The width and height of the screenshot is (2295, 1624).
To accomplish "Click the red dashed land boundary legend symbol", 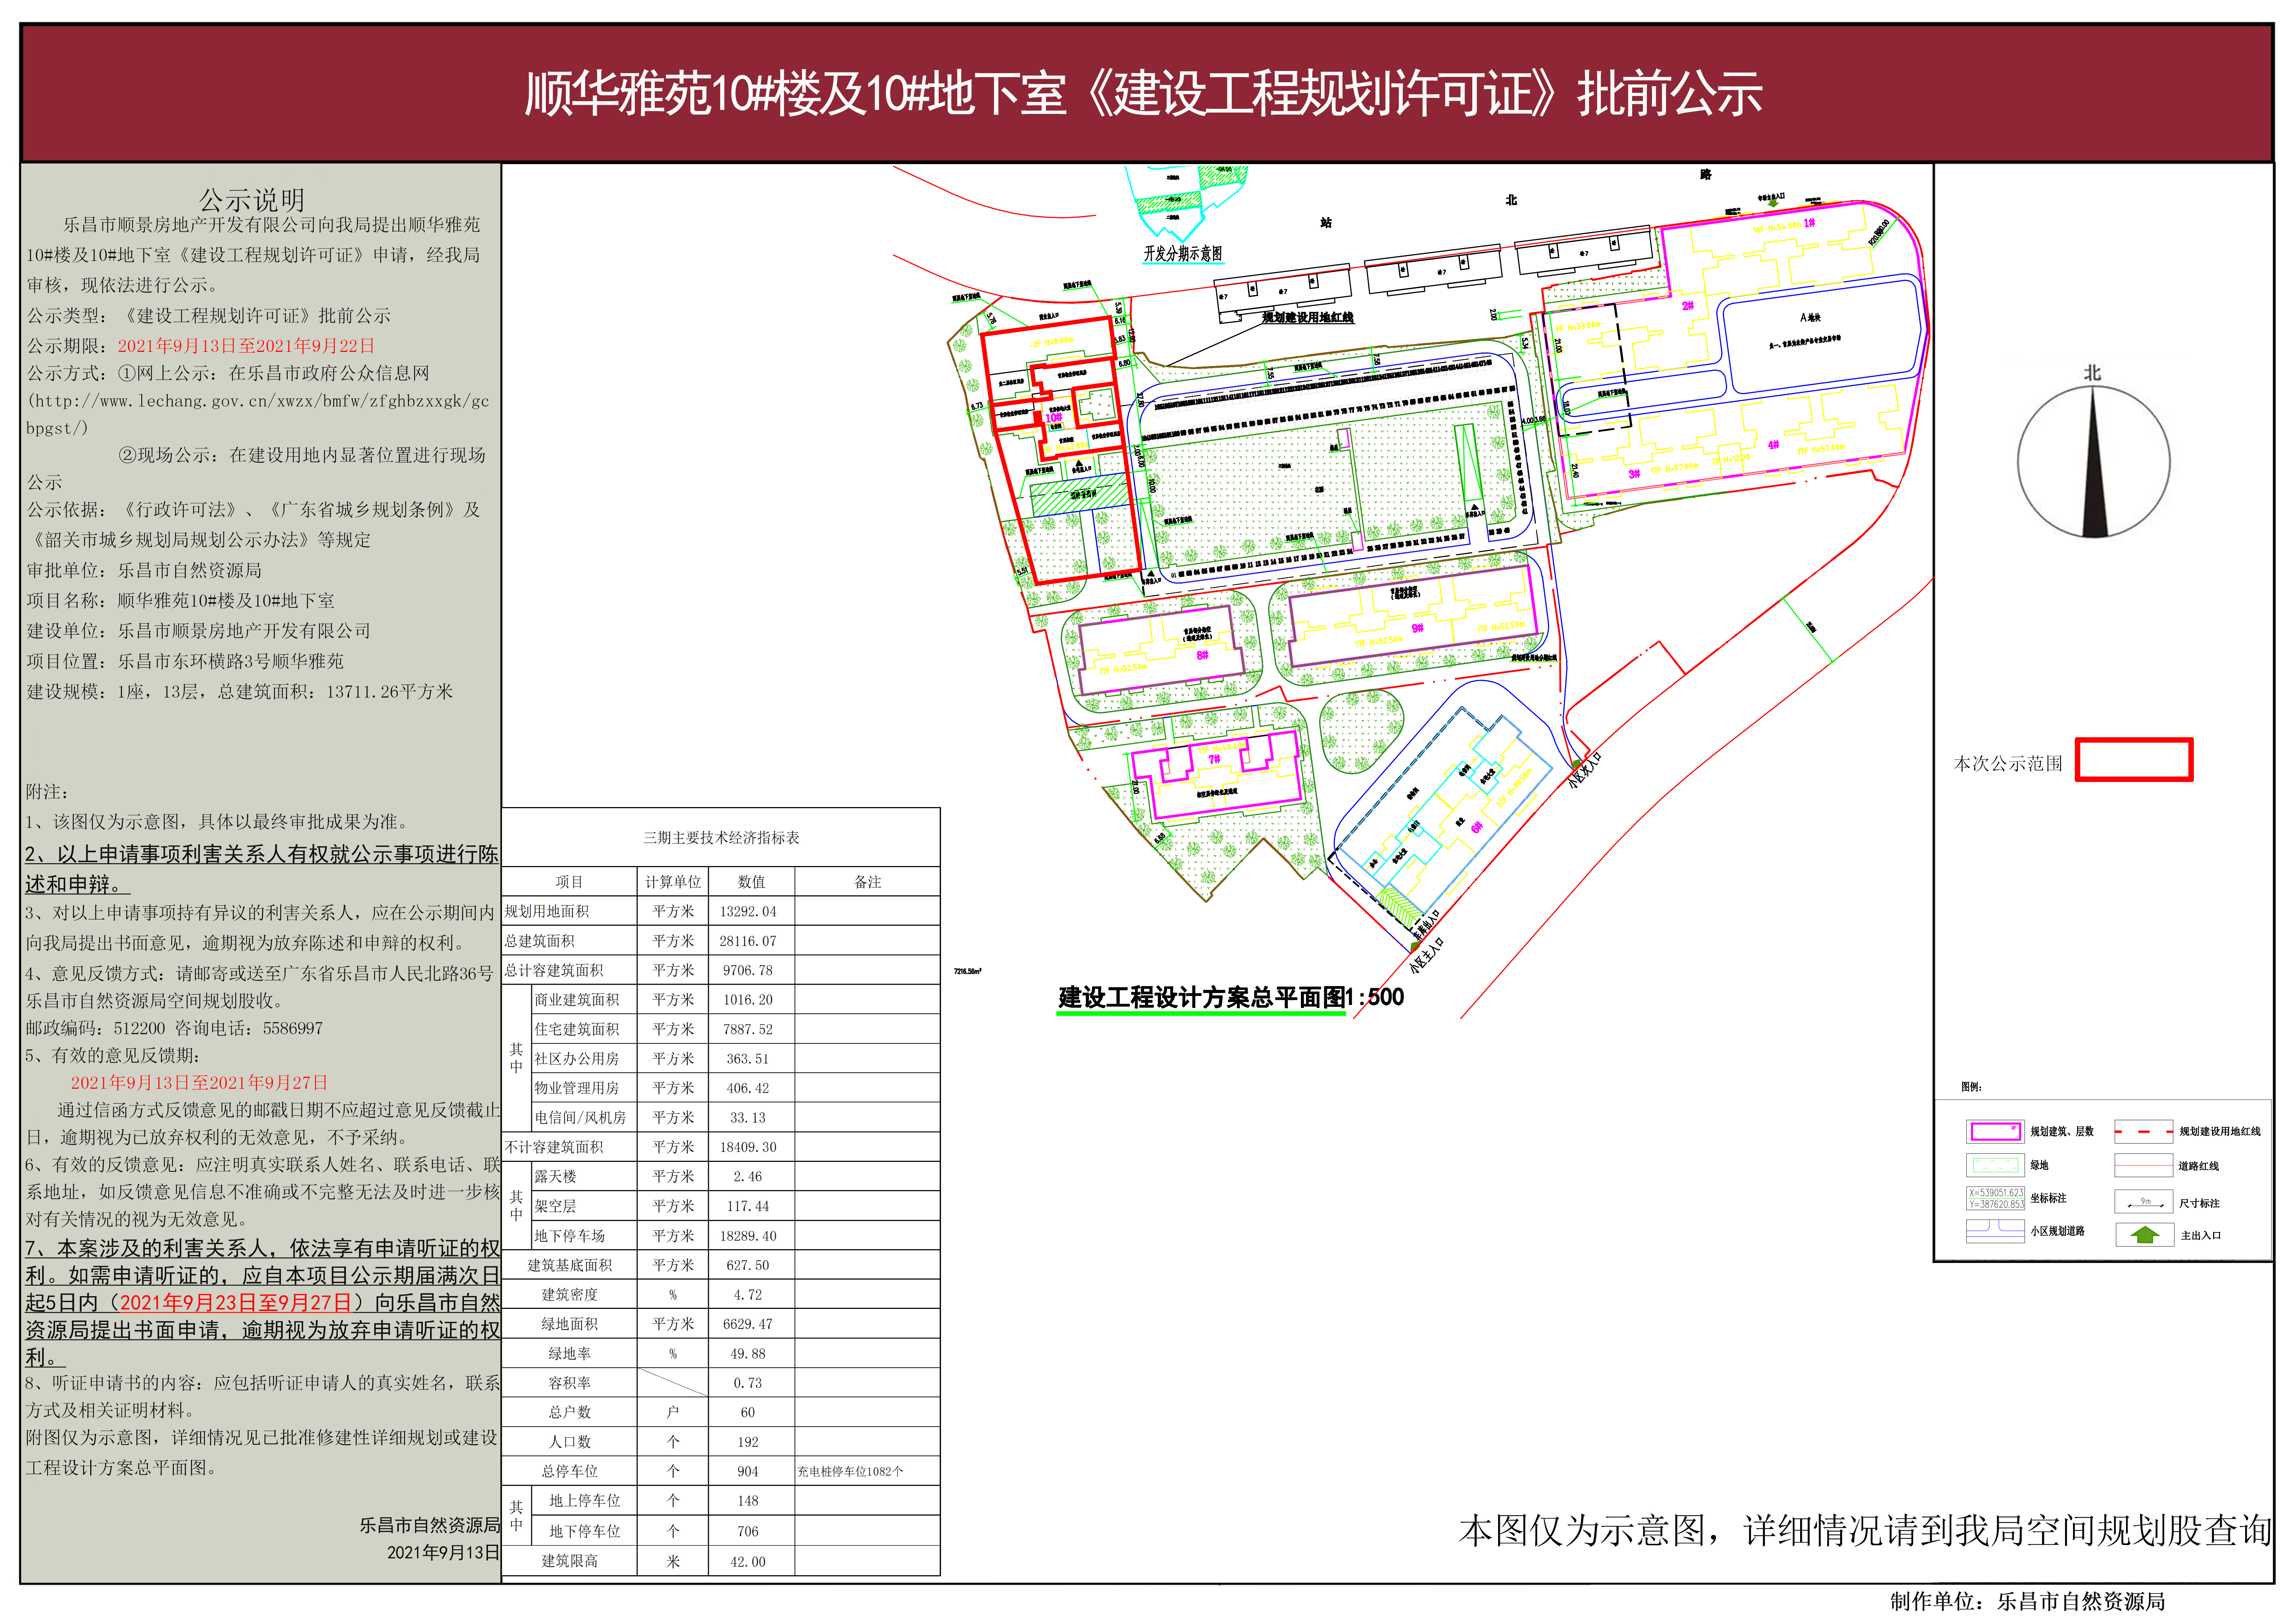I will [2143, 1132].
